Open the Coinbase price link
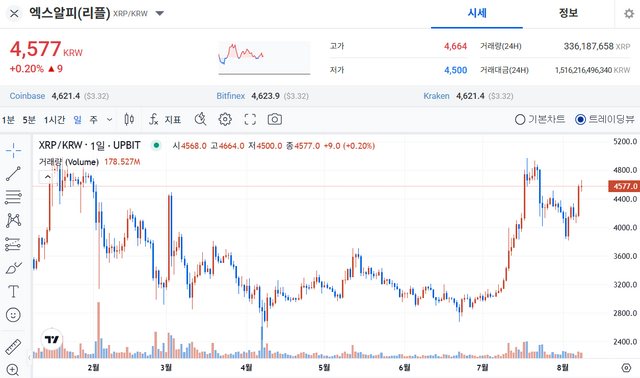The image size is (640, 378). click(27, 96)
